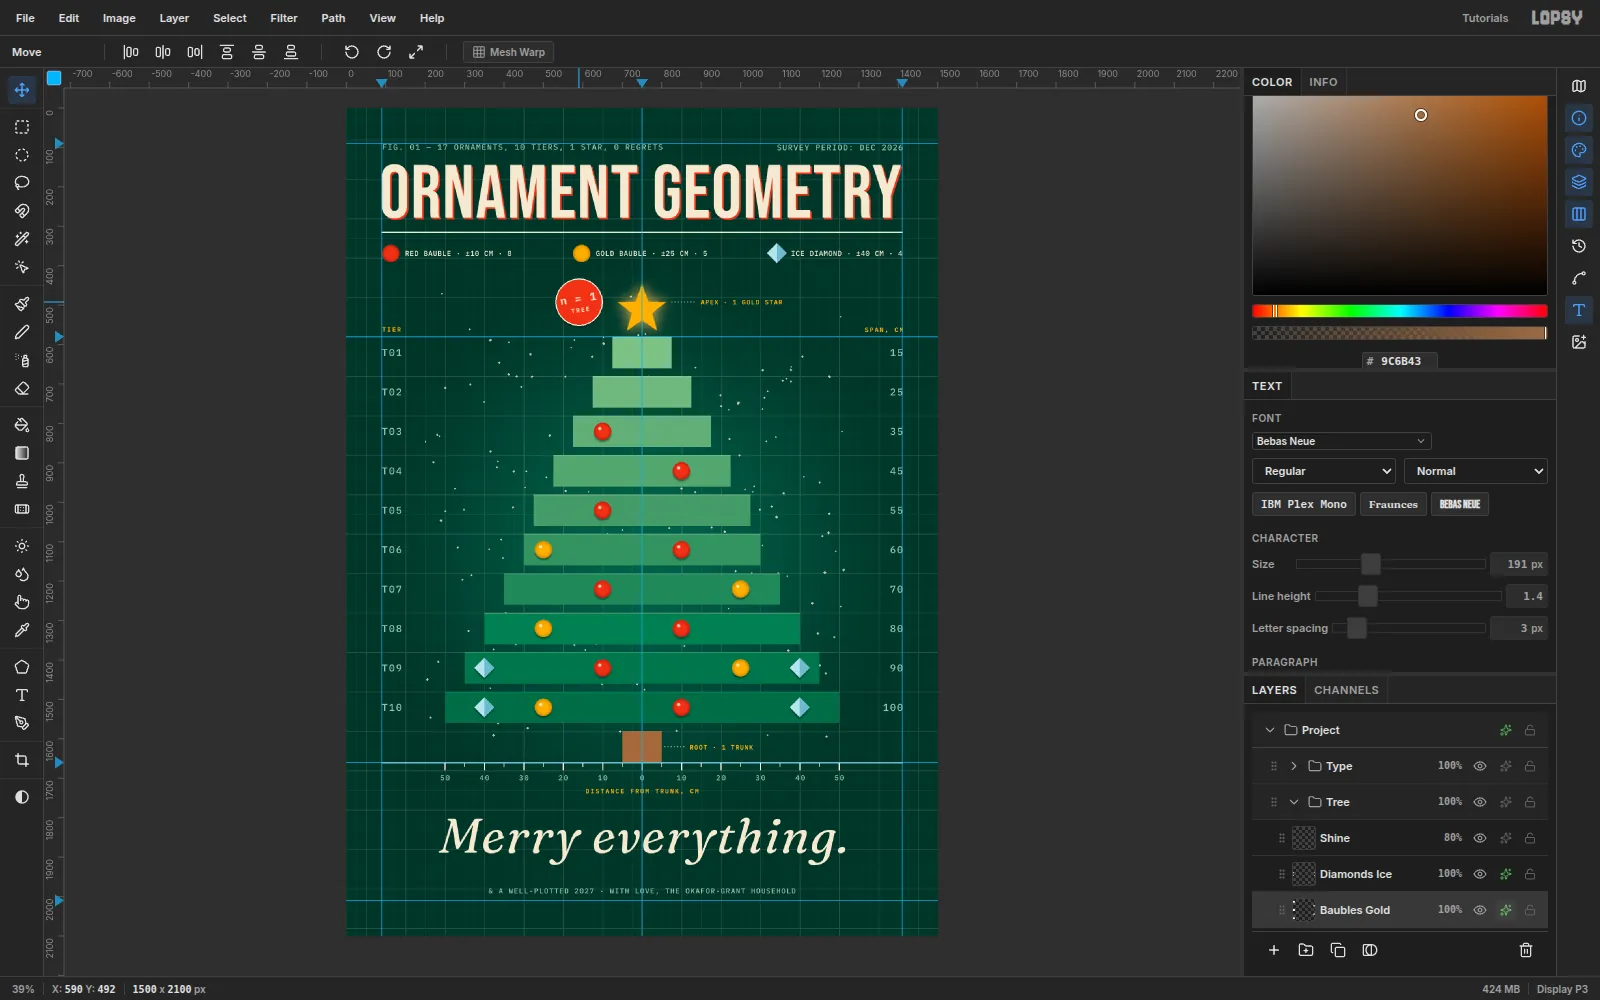
Task: Select the Text tool in toolbar
Action: coord(22,695)
